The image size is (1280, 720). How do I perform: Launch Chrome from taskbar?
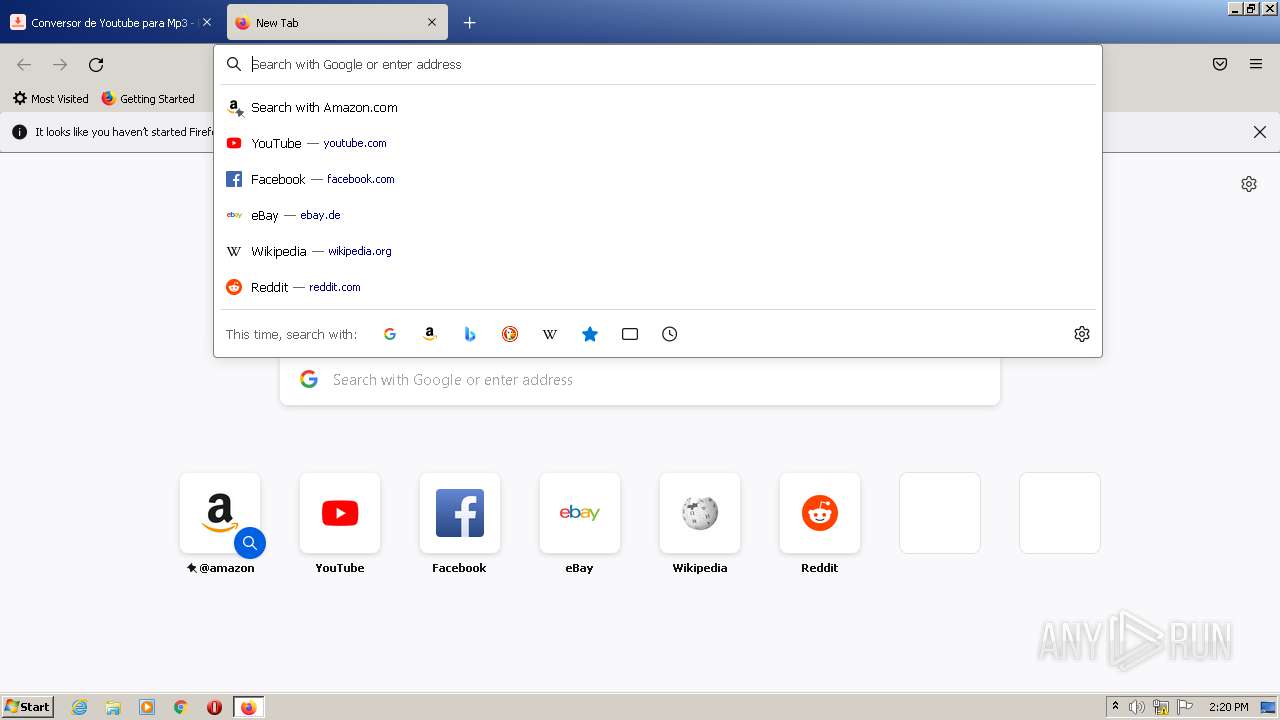tap(181, 707)
